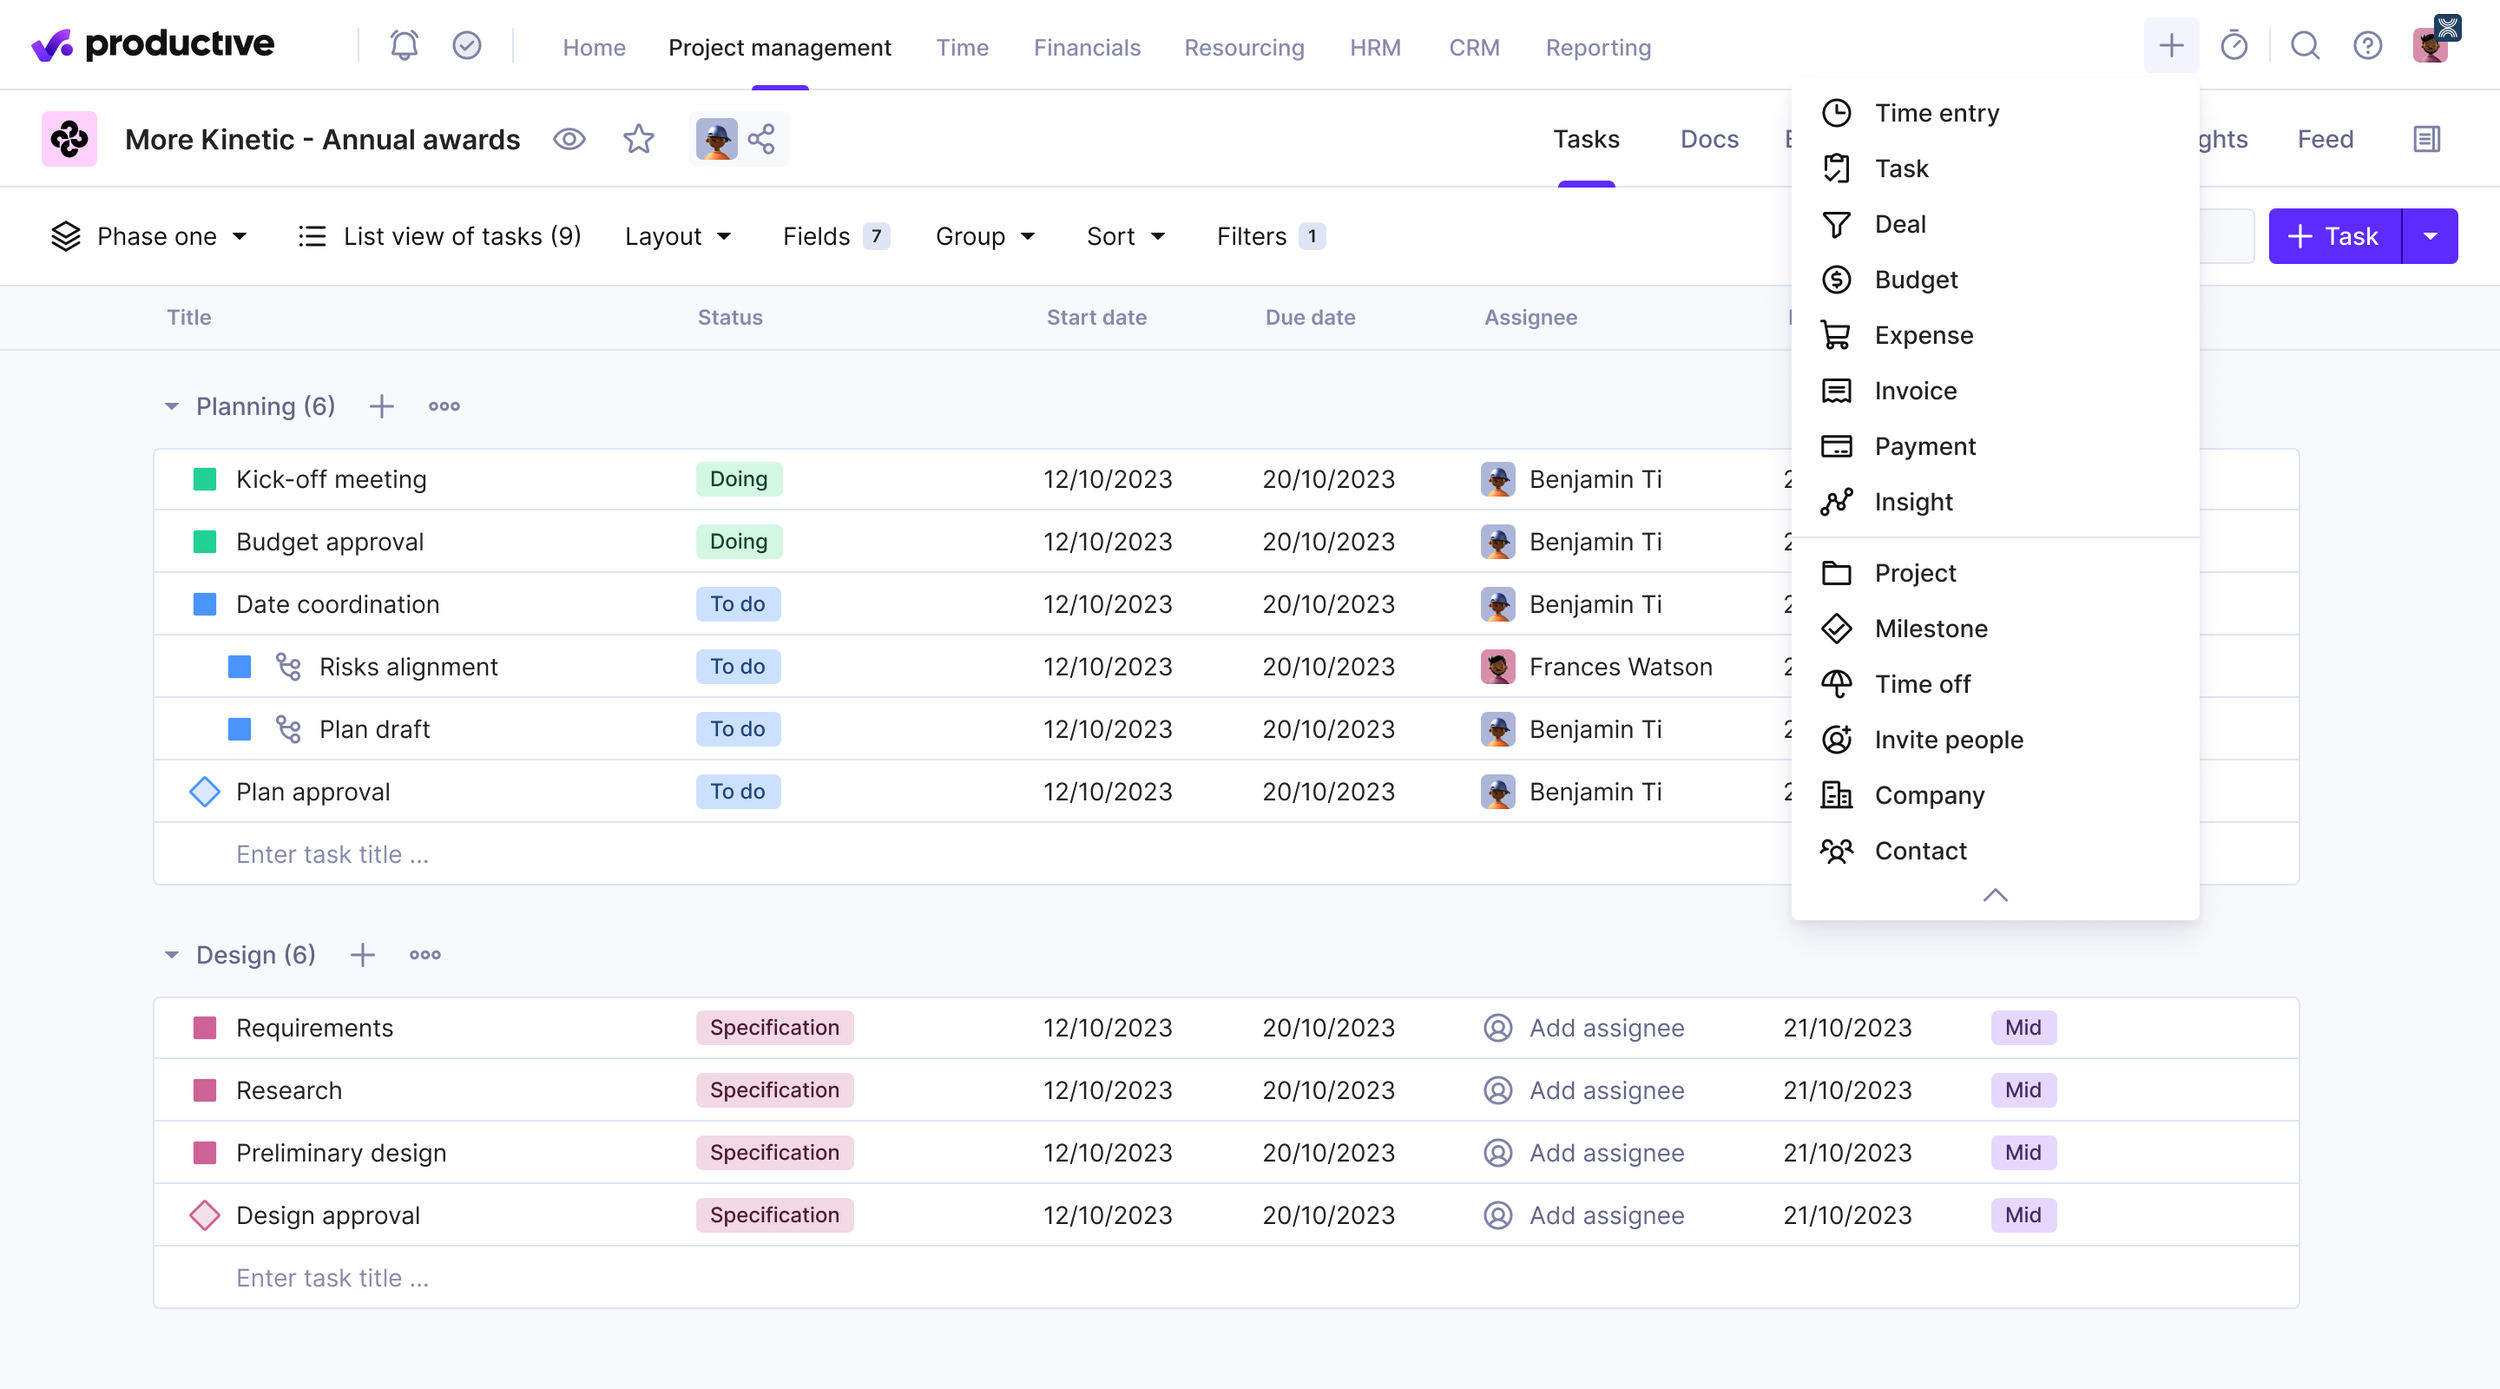Switch to the Docs tab
2500x1389 pixels.
(x=1709, y=139)
